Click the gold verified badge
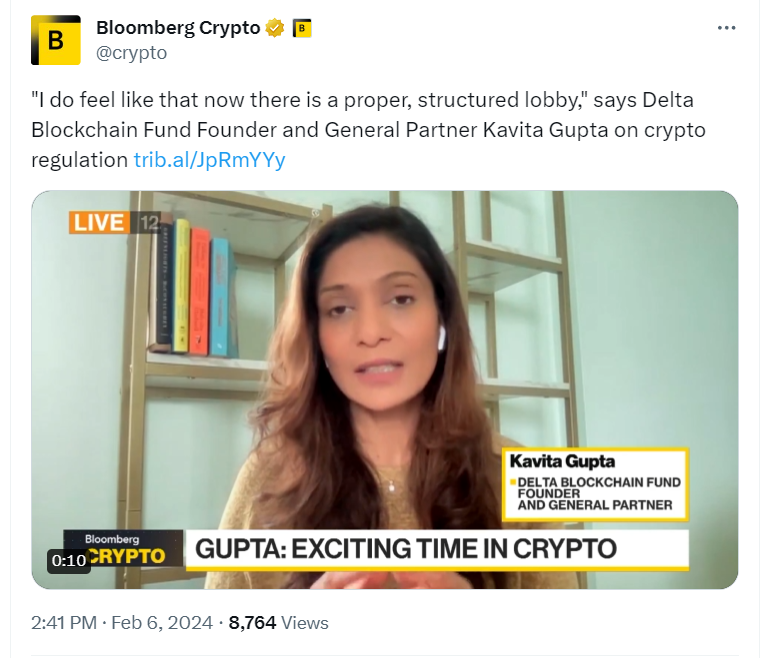Image resolution: width=772 pixels, height=658 pixels. [x=275, y=28]
